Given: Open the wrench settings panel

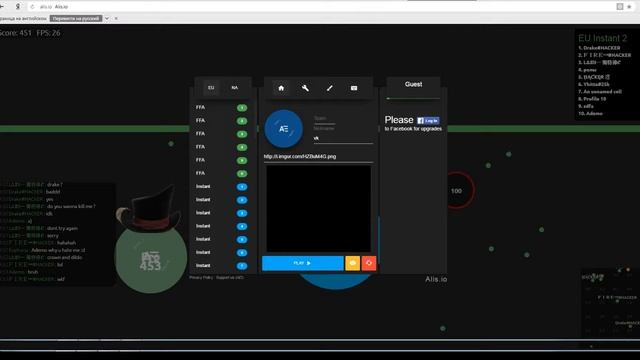Looking at the screenshot, I should point(305,88).
